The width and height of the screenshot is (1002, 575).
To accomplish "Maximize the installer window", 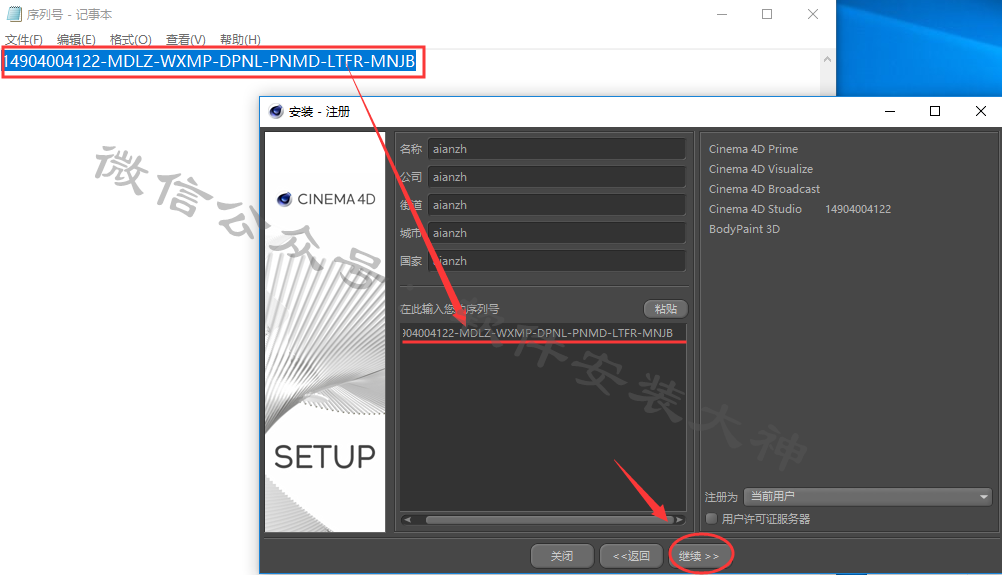I will [934, 111].
